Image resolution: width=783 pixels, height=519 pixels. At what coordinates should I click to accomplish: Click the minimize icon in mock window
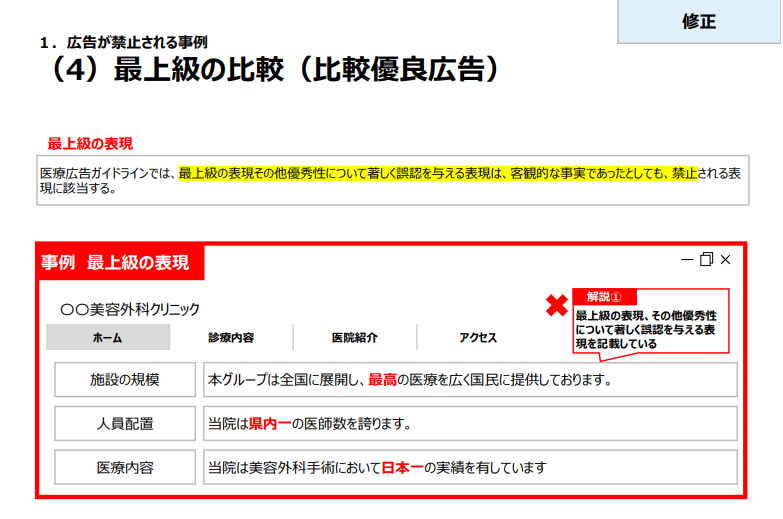pyautogui.click(x=687, y=260)
